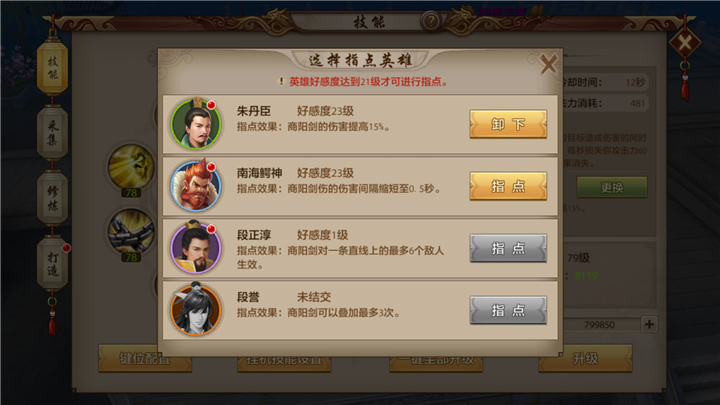
Task: Unequip 朱丹臣 with 卸下 button
Action: click(x=508, y=124)
